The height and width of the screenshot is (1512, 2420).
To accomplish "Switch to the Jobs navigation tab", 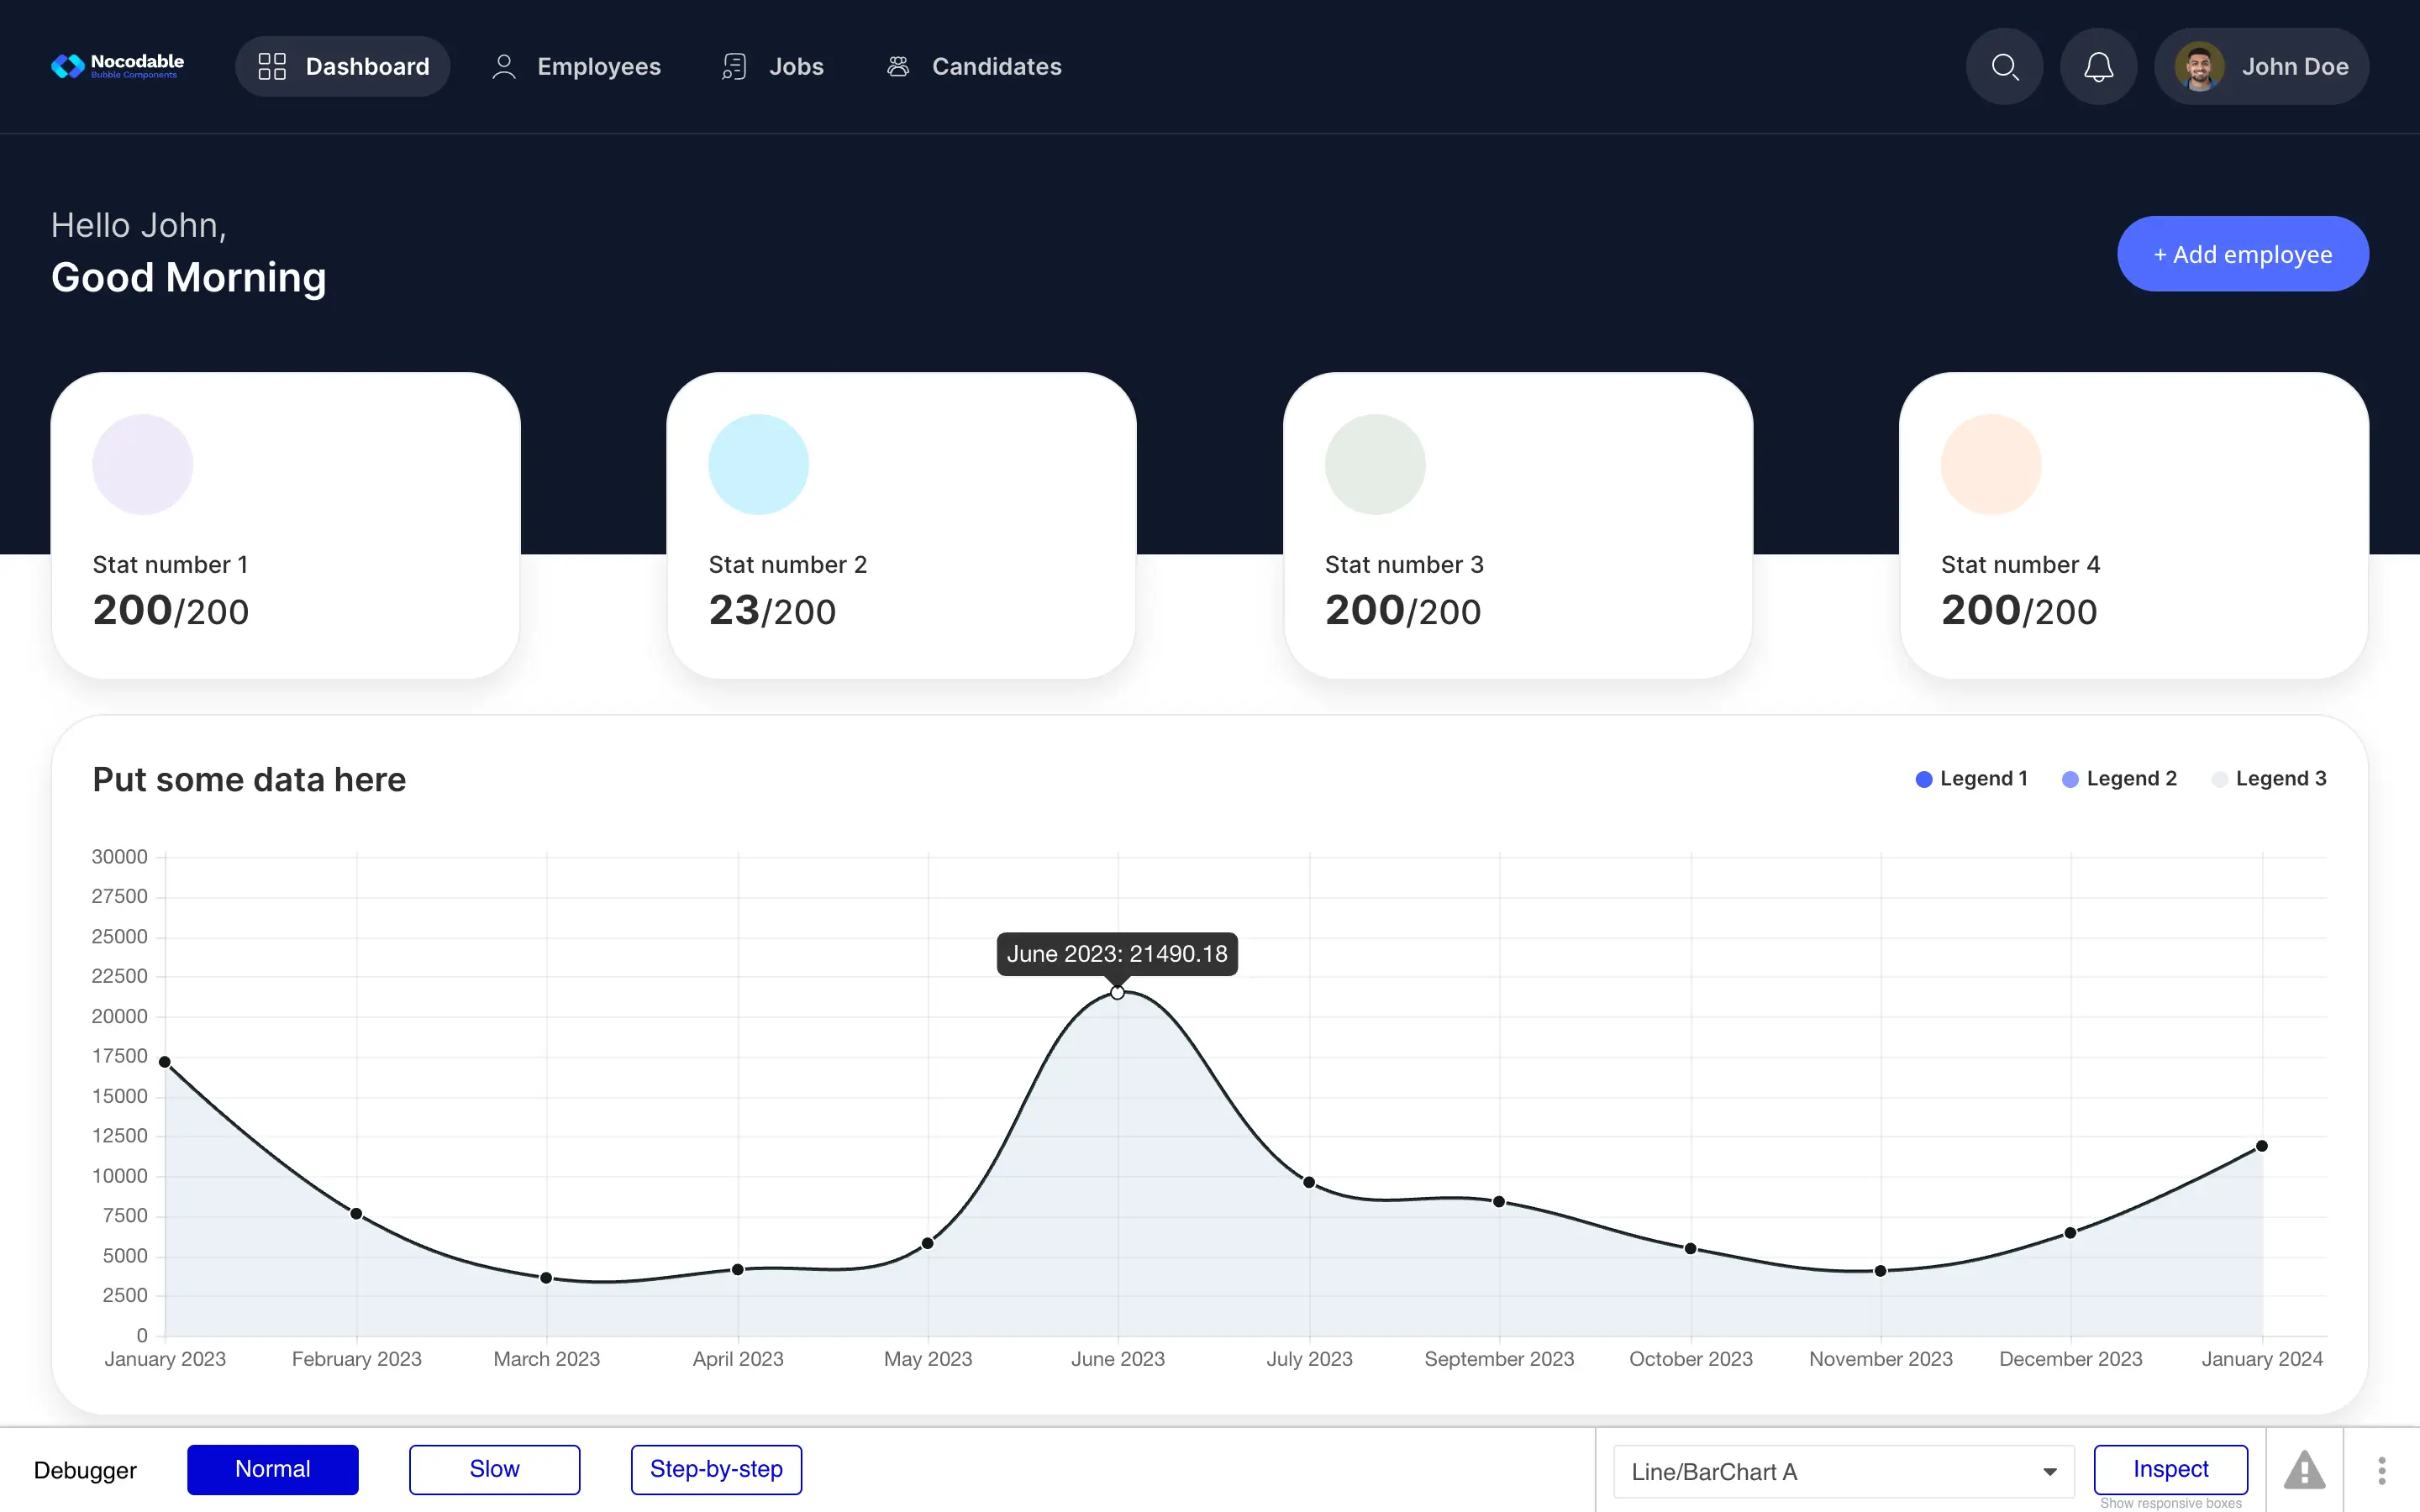I will [796, 66].
